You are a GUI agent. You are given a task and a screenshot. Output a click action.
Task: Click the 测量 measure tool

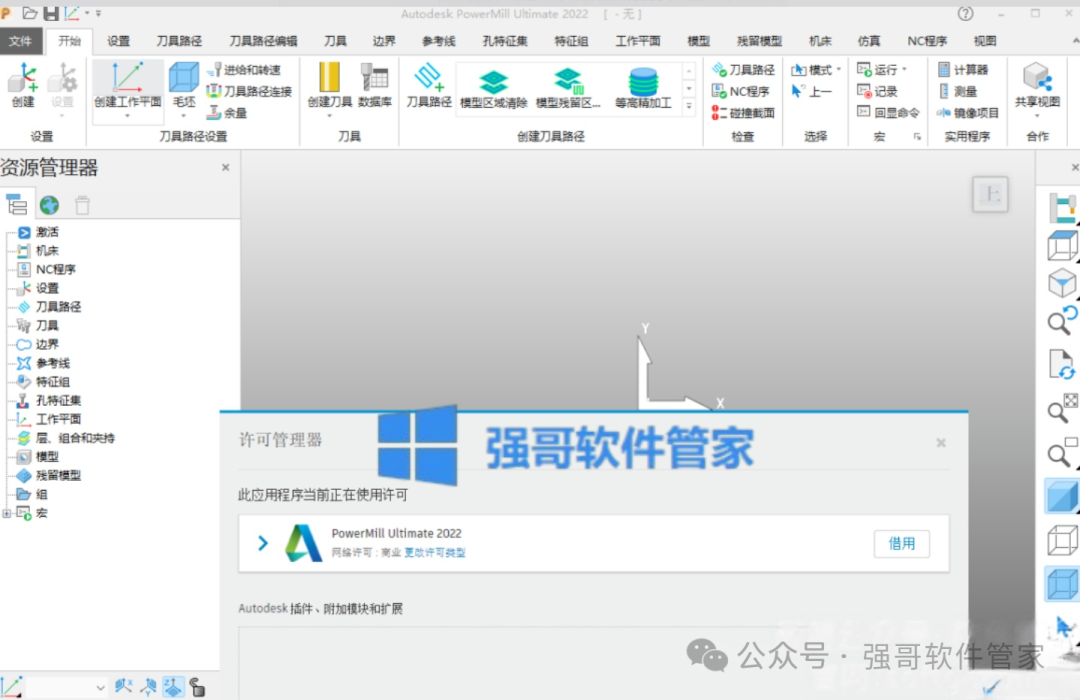(x=957, y=91)
